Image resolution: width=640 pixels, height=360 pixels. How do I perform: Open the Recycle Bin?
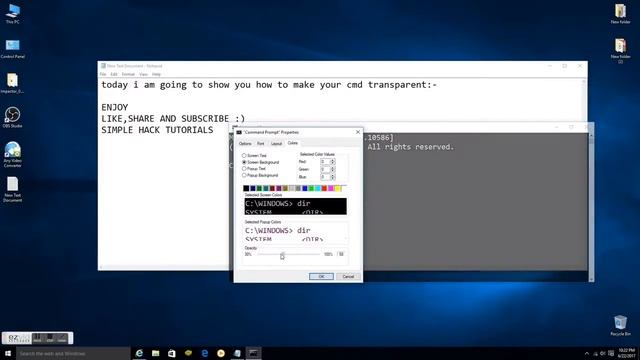tap(620, 325)
